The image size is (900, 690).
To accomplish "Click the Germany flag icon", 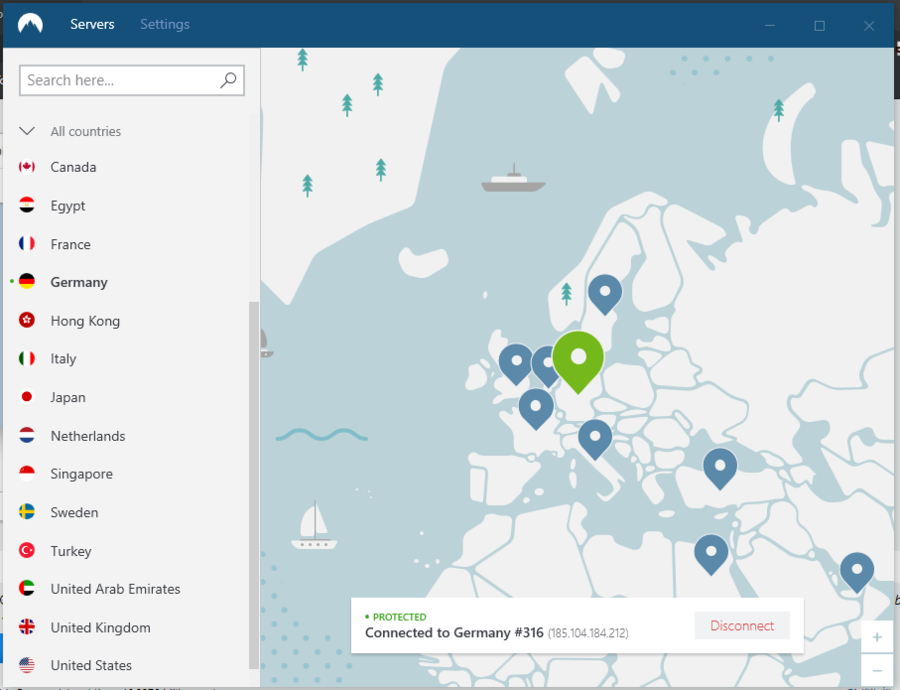I will (27, 281).
